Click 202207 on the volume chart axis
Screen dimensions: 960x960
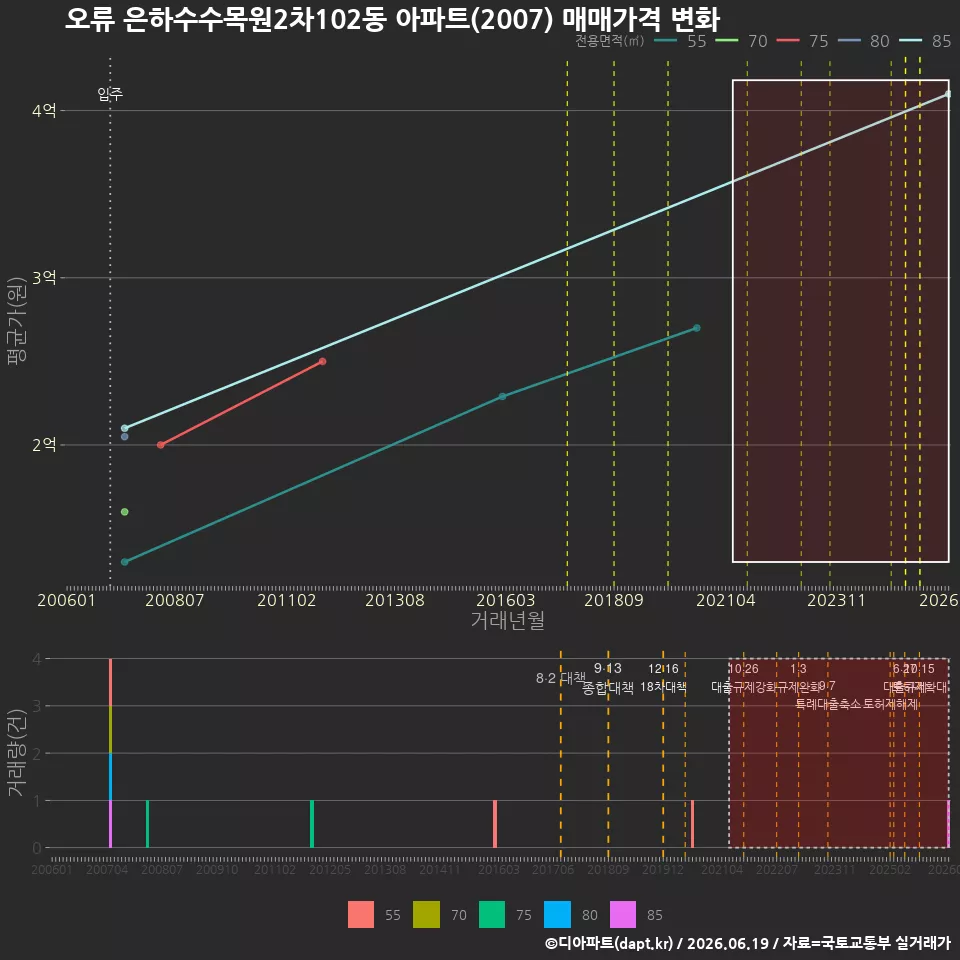777,869
